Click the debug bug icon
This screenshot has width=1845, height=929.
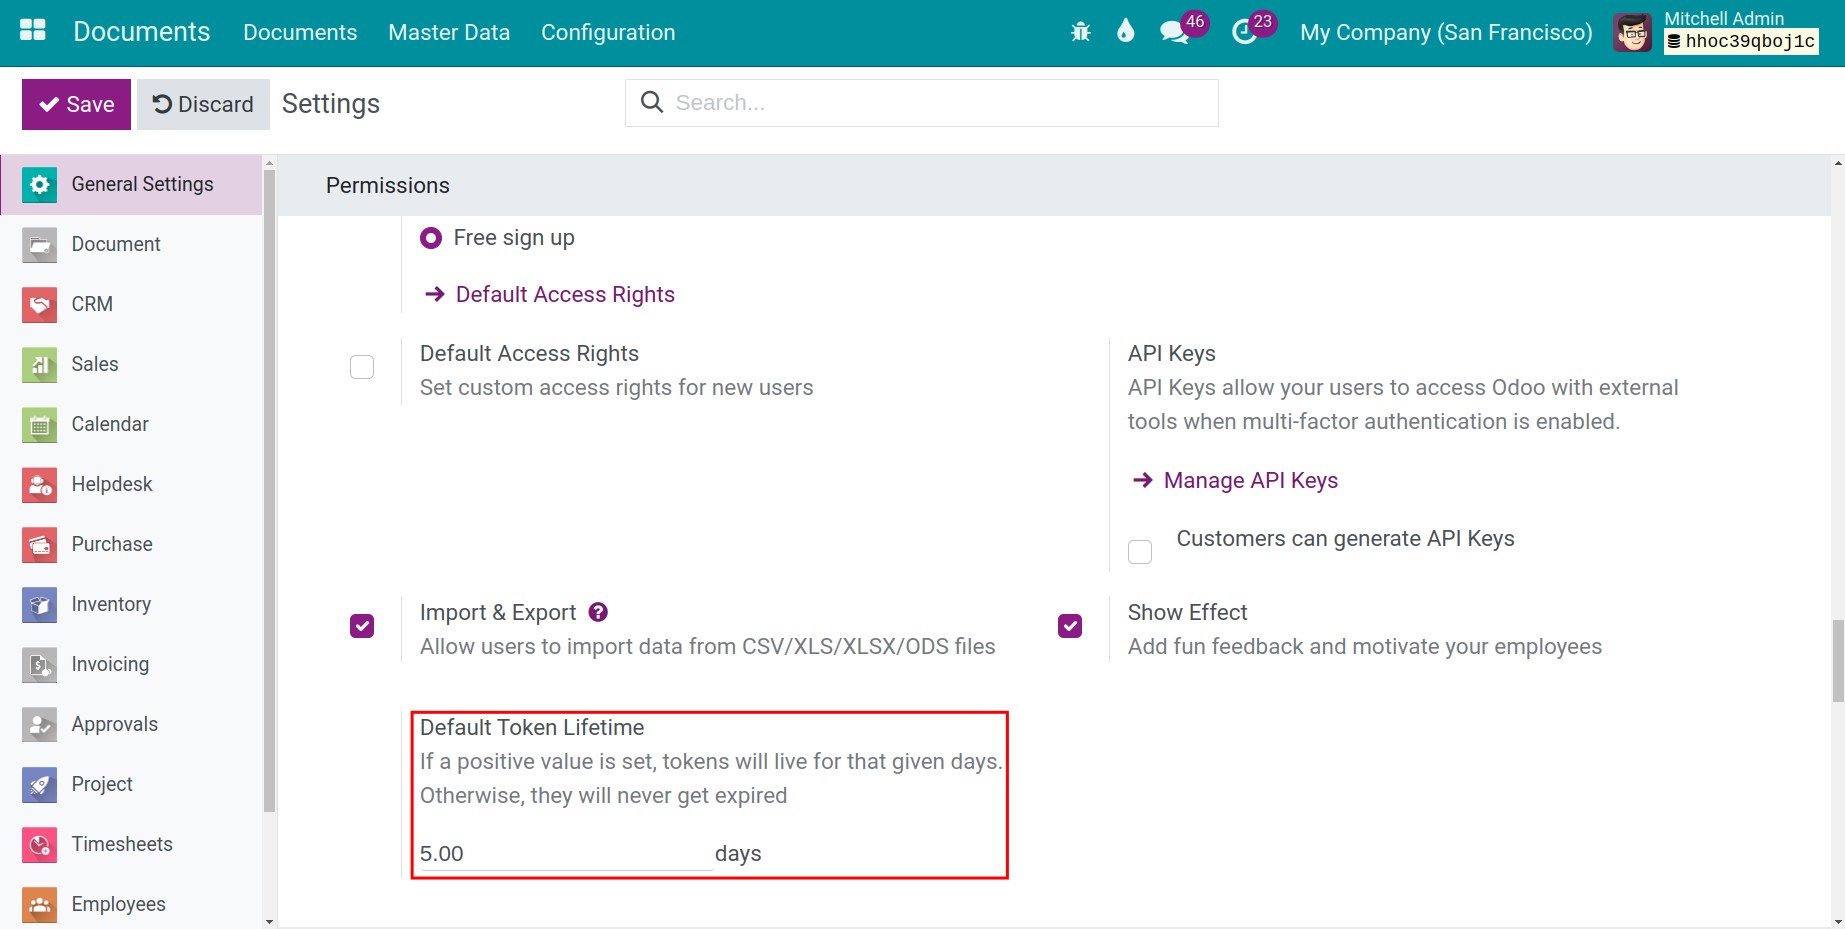[x=1081, y=31]
